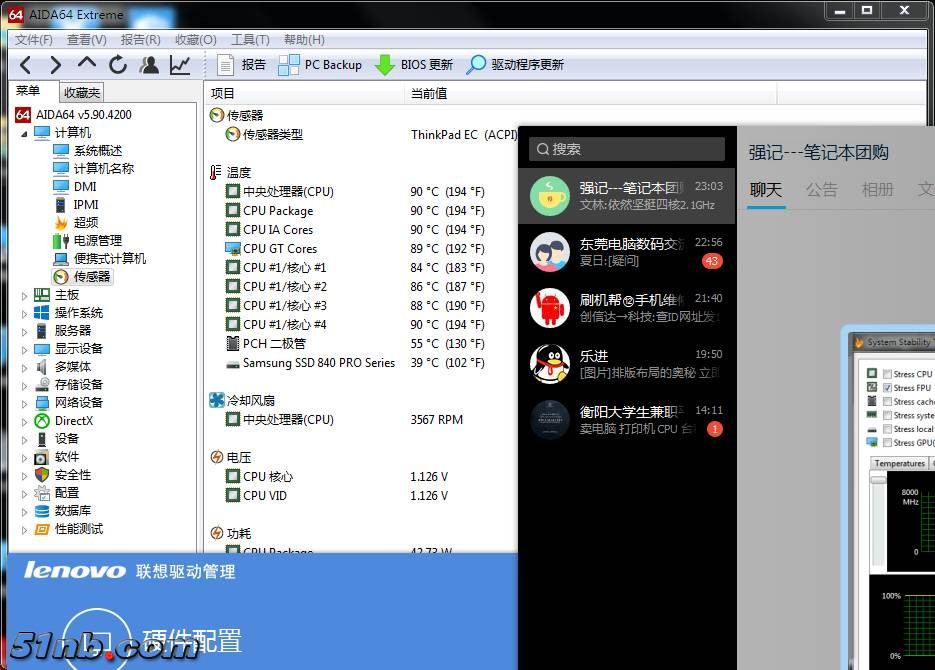Click the 安全性 shield icon
The image size is (935, 670).
tap(42, 475)
